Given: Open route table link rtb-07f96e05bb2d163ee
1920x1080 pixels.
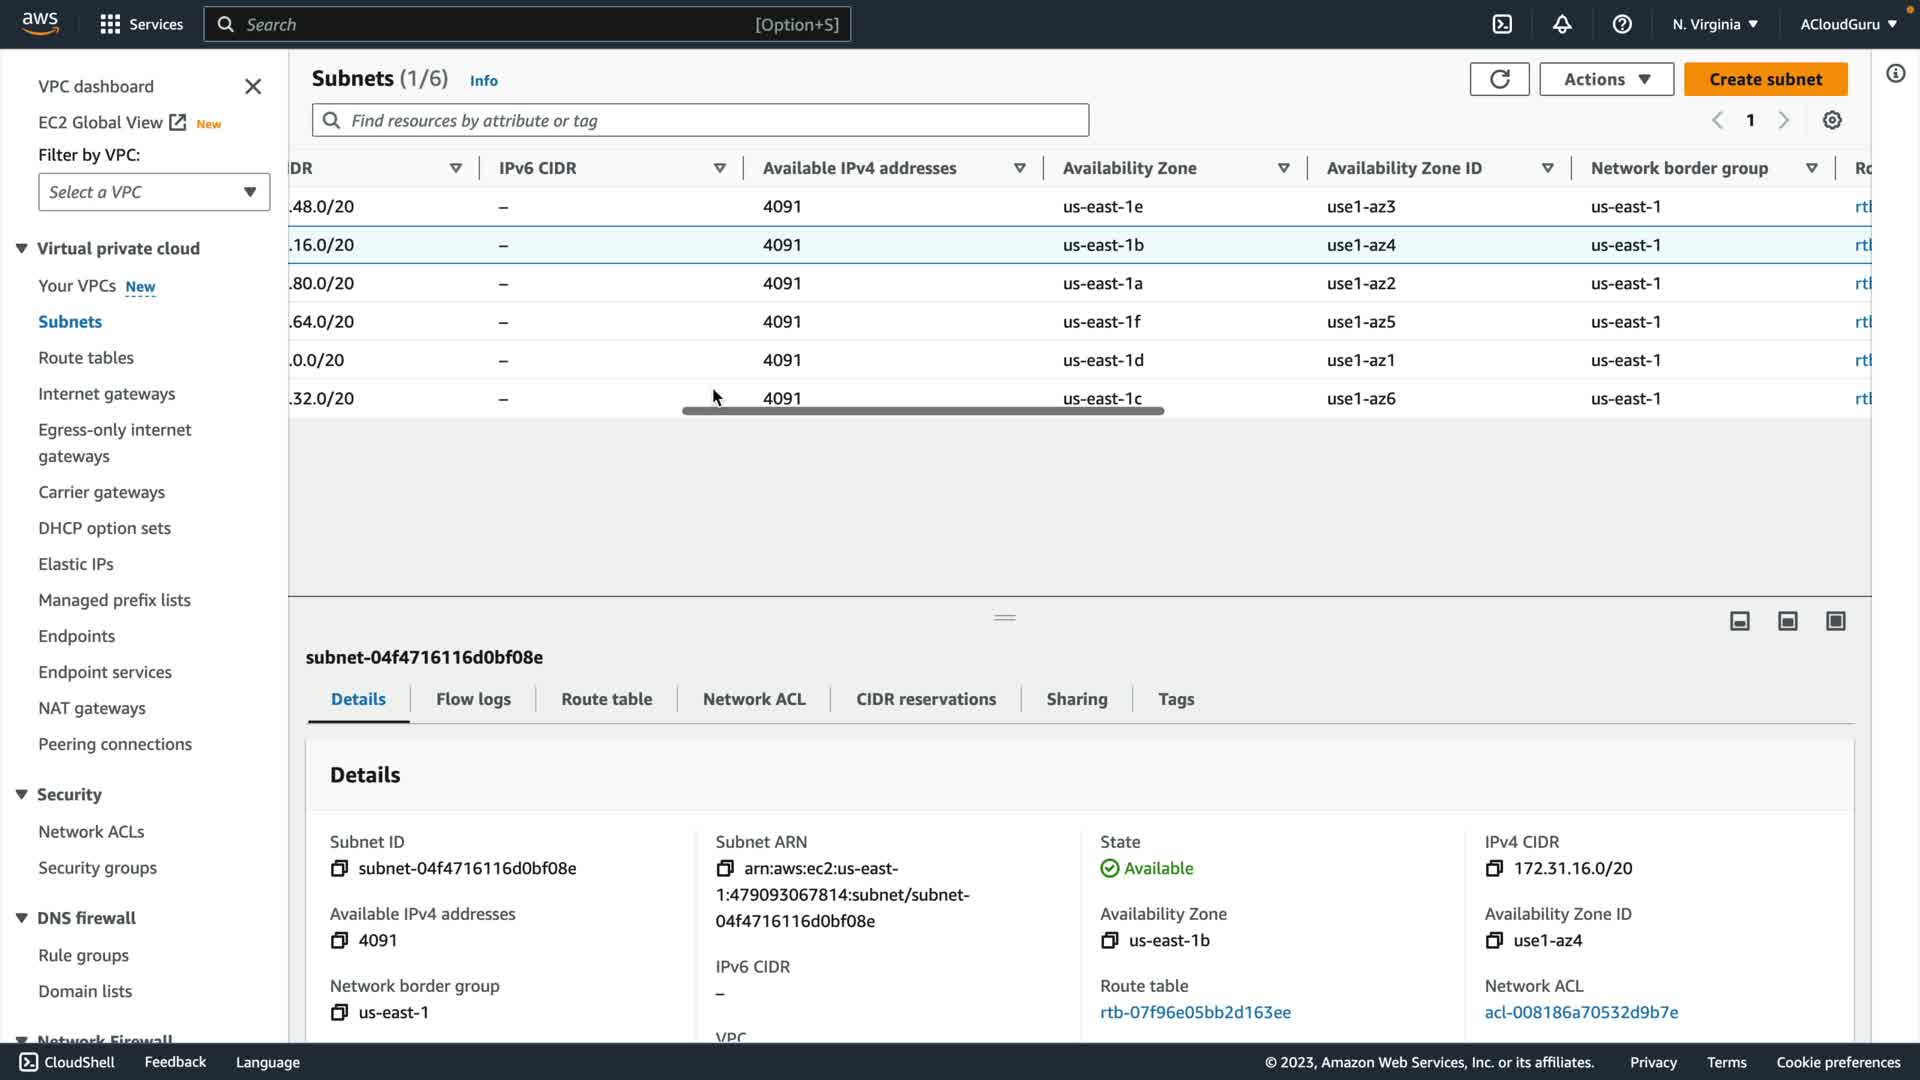Looking at the screenshot, I should coord(1195,1012).
